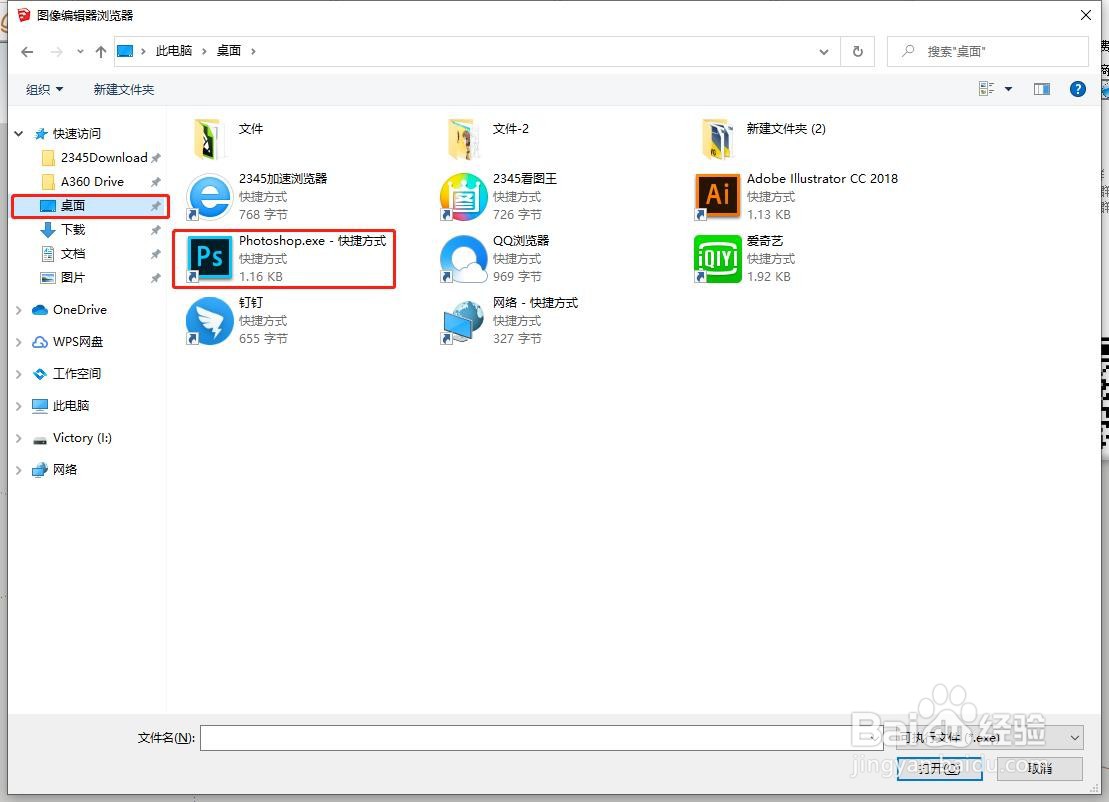Select the QQ浏览器 shortcut icon

[463, 258]
